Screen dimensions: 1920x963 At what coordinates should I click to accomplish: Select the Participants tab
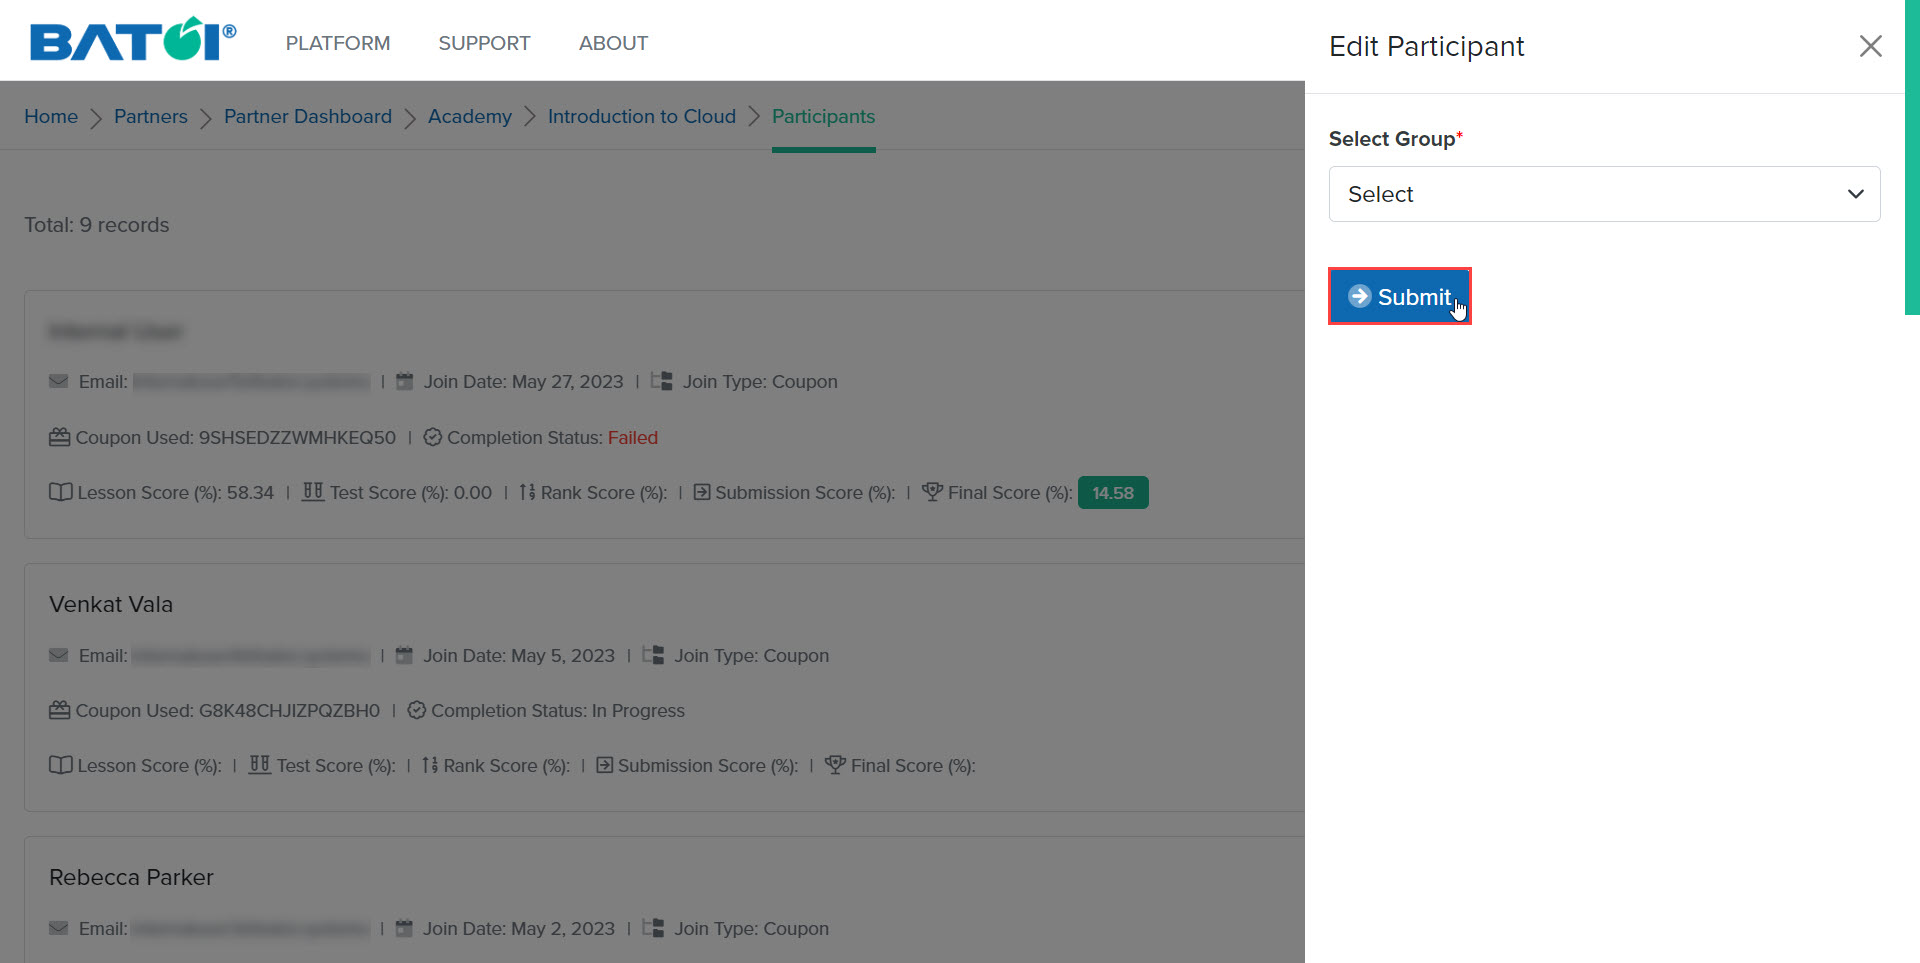pos(823,116)
